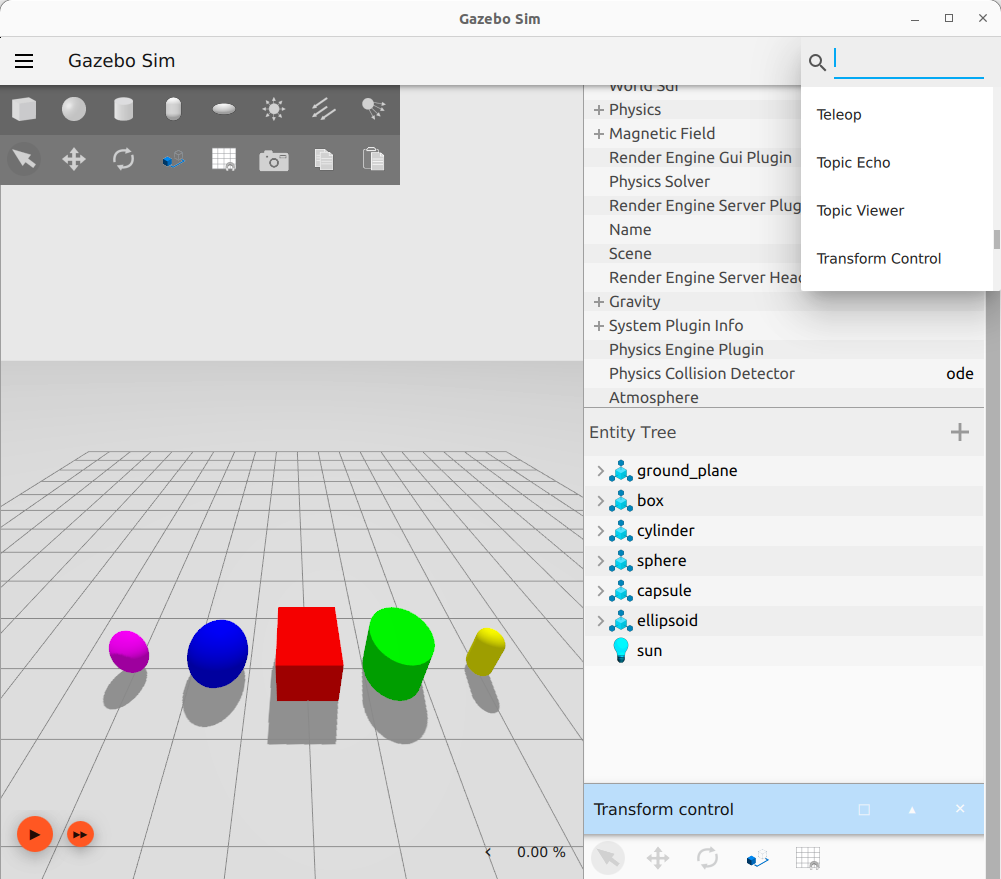Activate the rotate transform mode
The image size is (1001, 879).
[123, 159]
